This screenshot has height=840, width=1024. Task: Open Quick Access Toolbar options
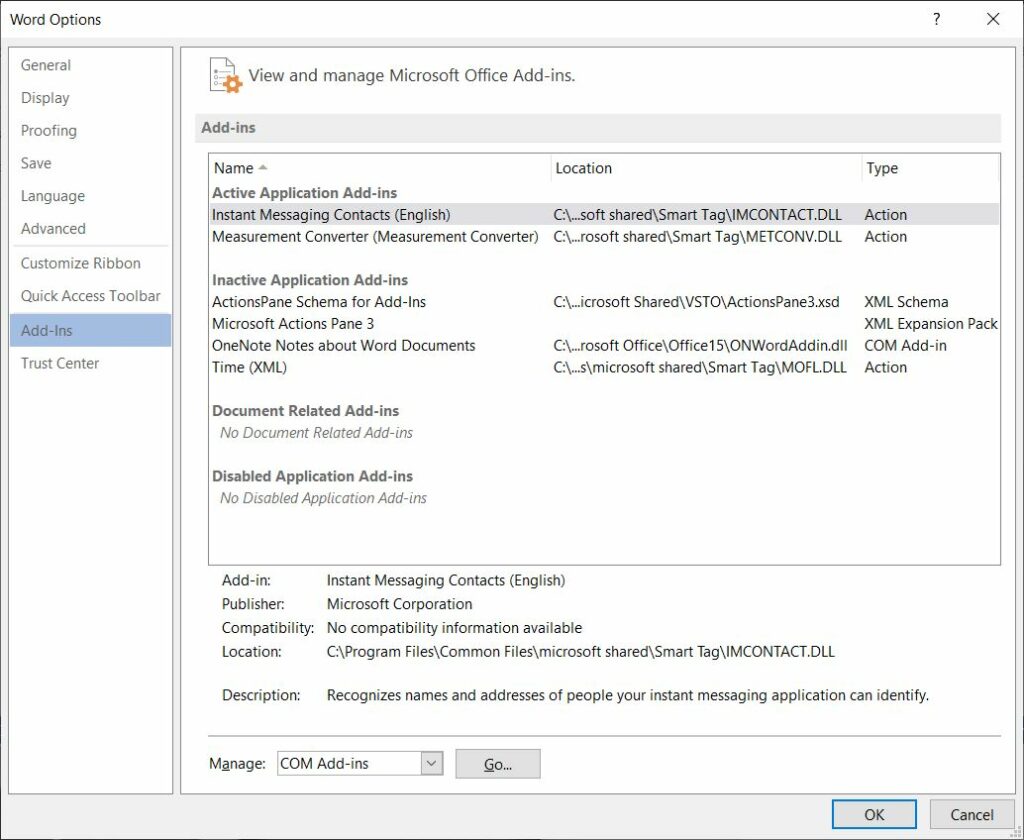click(x=91, y=295)
